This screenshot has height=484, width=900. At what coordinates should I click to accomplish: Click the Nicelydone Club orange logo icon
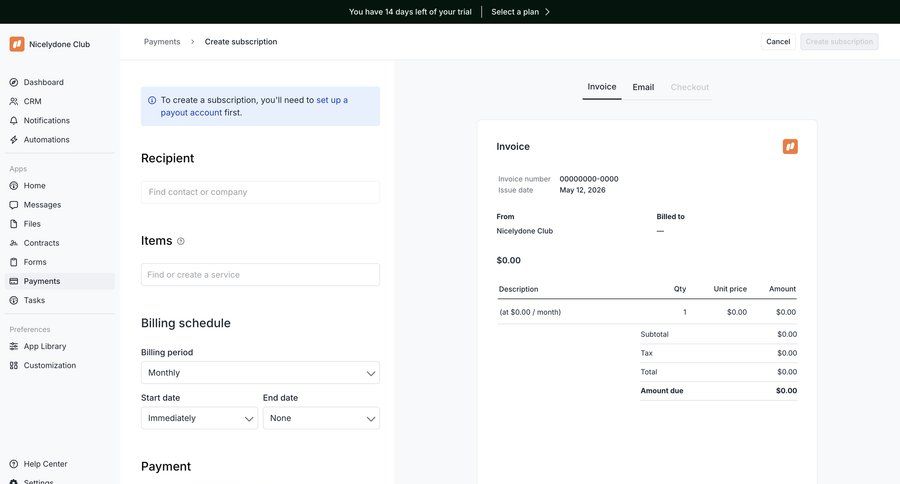coord(17,44)
